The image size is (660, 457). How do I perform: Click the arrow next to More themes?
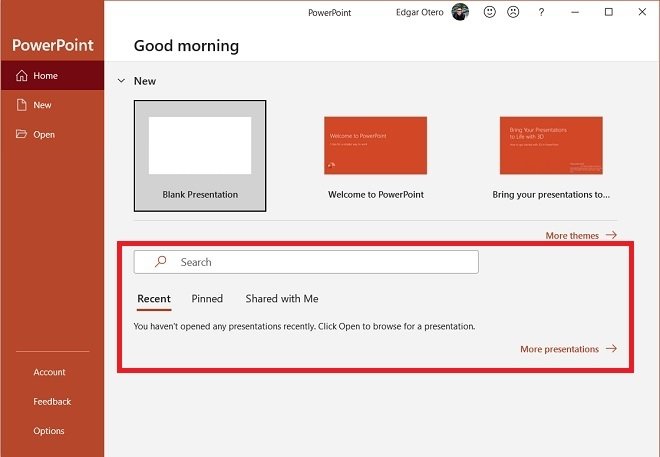coord(612,235)
